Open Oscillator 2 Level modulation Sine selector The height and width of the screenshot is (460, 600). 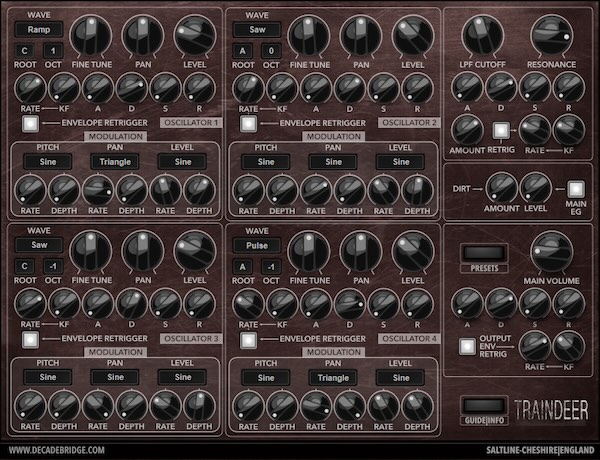(401, 162)
